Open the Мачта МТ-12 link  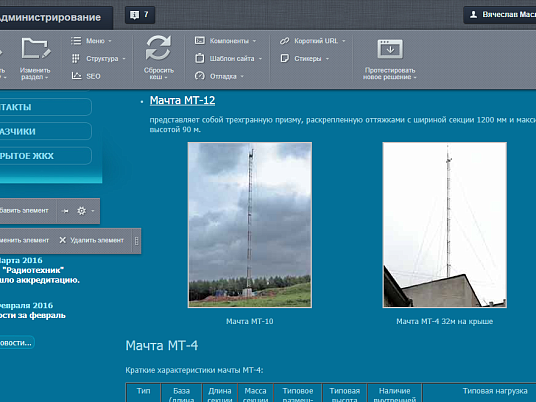click(183, 100)
